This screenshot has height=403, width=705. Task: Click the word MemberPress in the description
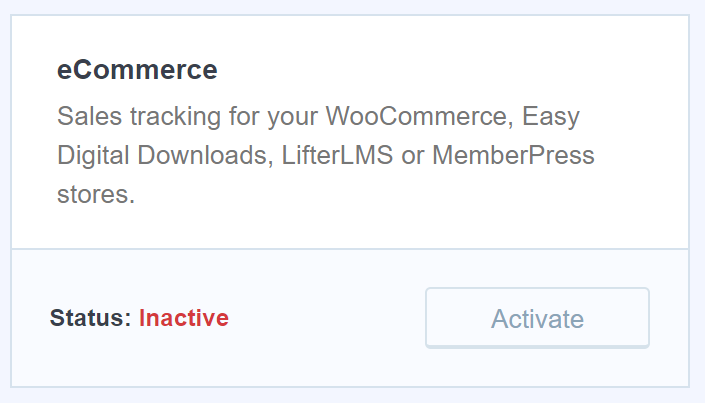(x=513, y=155)
